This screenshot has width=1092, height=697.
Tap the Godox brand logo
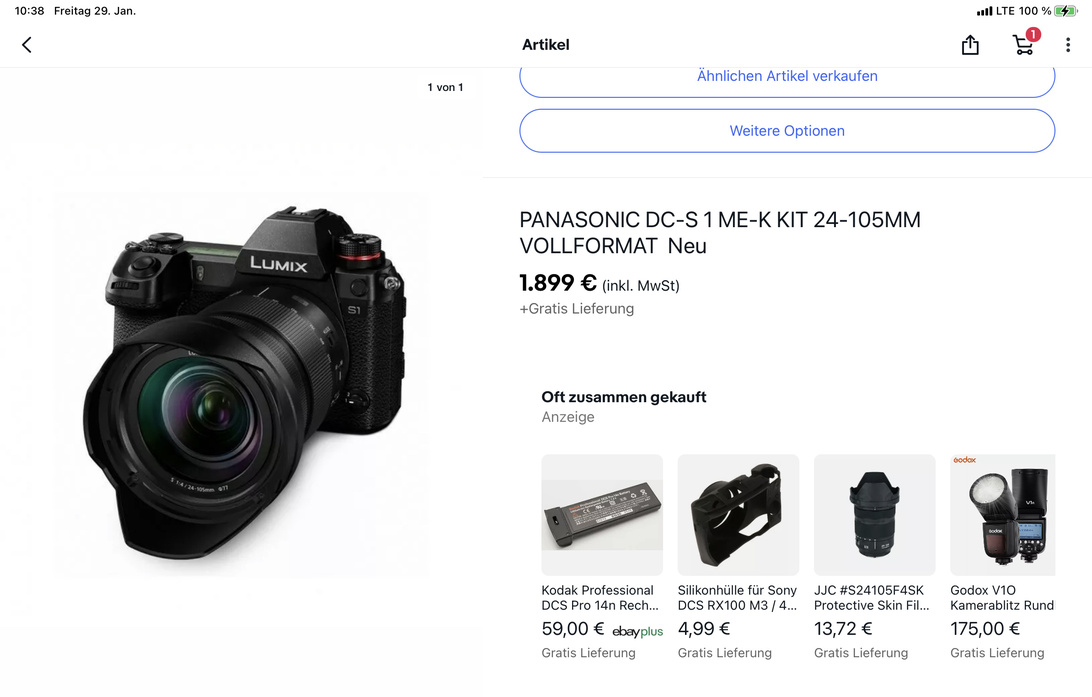click(x=965, y=460)
